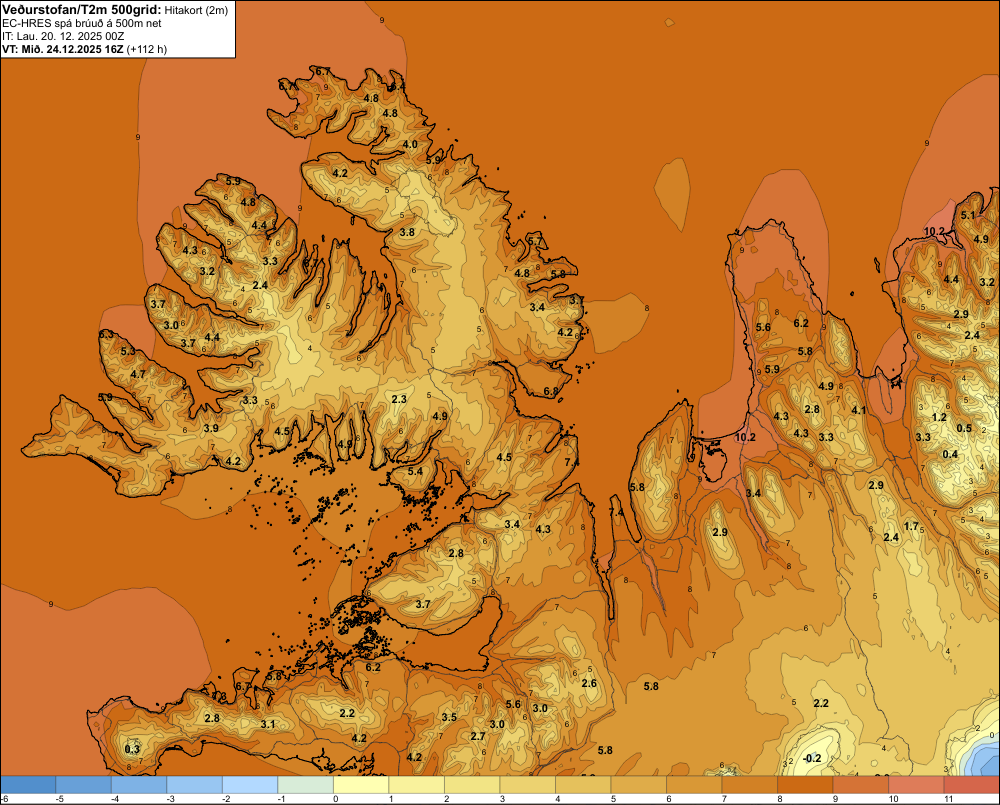Click the legend swatch between 6 and 7
The height and width of the screenshot is (805, 1000).
click(x=695, y=785)
